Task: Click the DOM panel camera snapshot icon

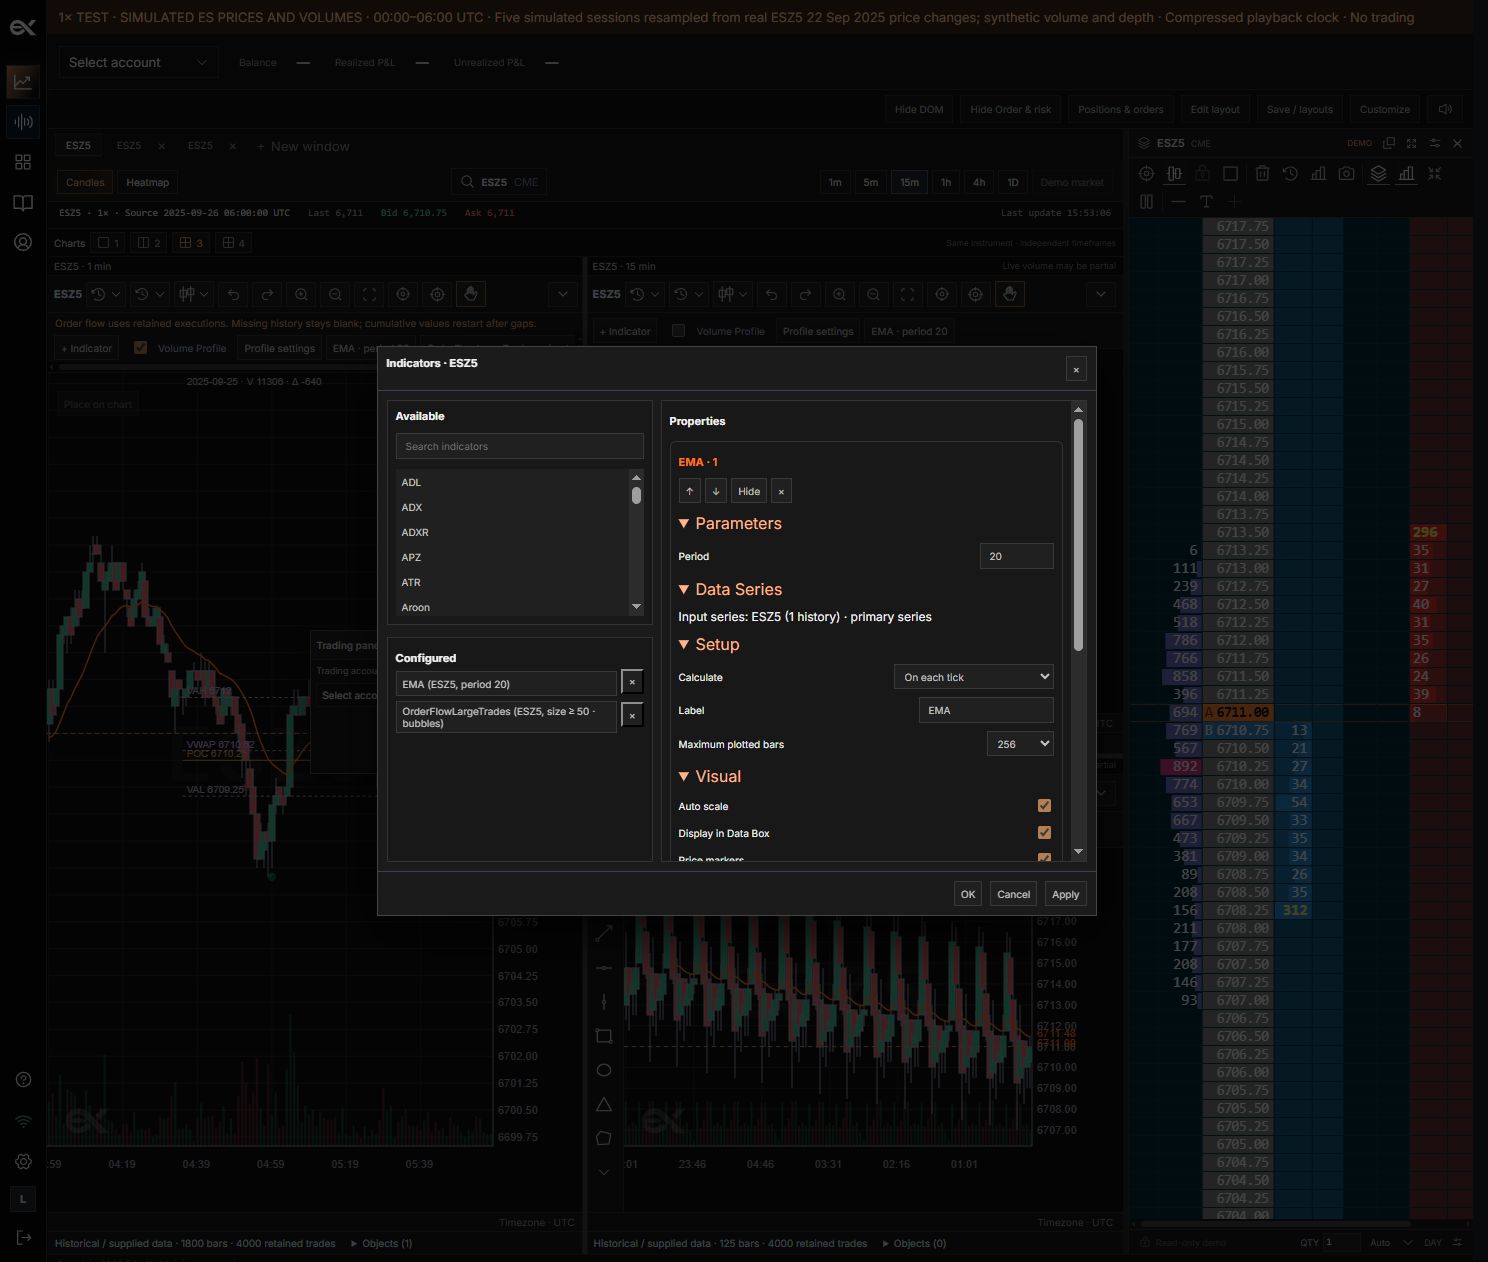Action: point(1347,174)
